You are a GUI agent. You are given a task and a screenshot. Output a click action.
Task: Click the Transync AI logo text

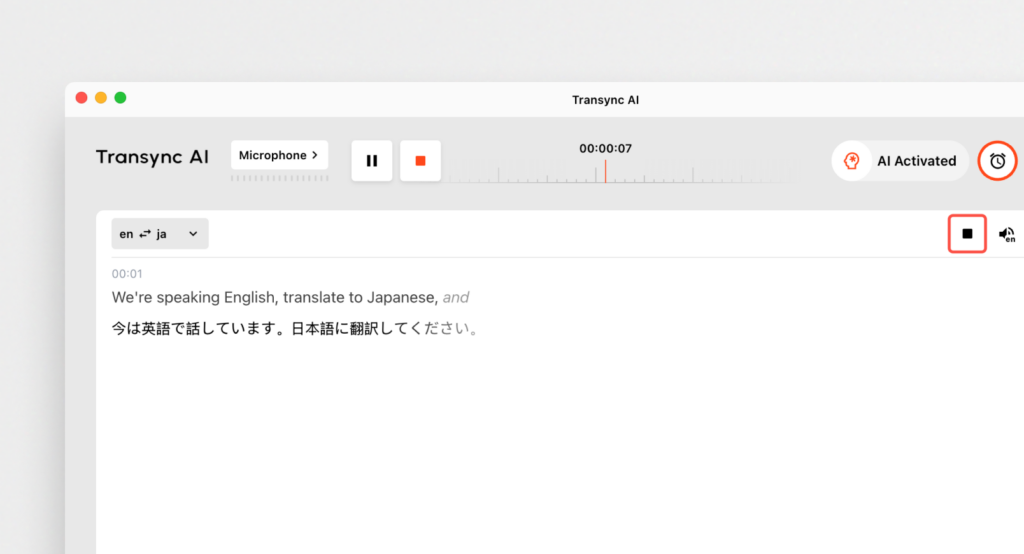(152, 157)
